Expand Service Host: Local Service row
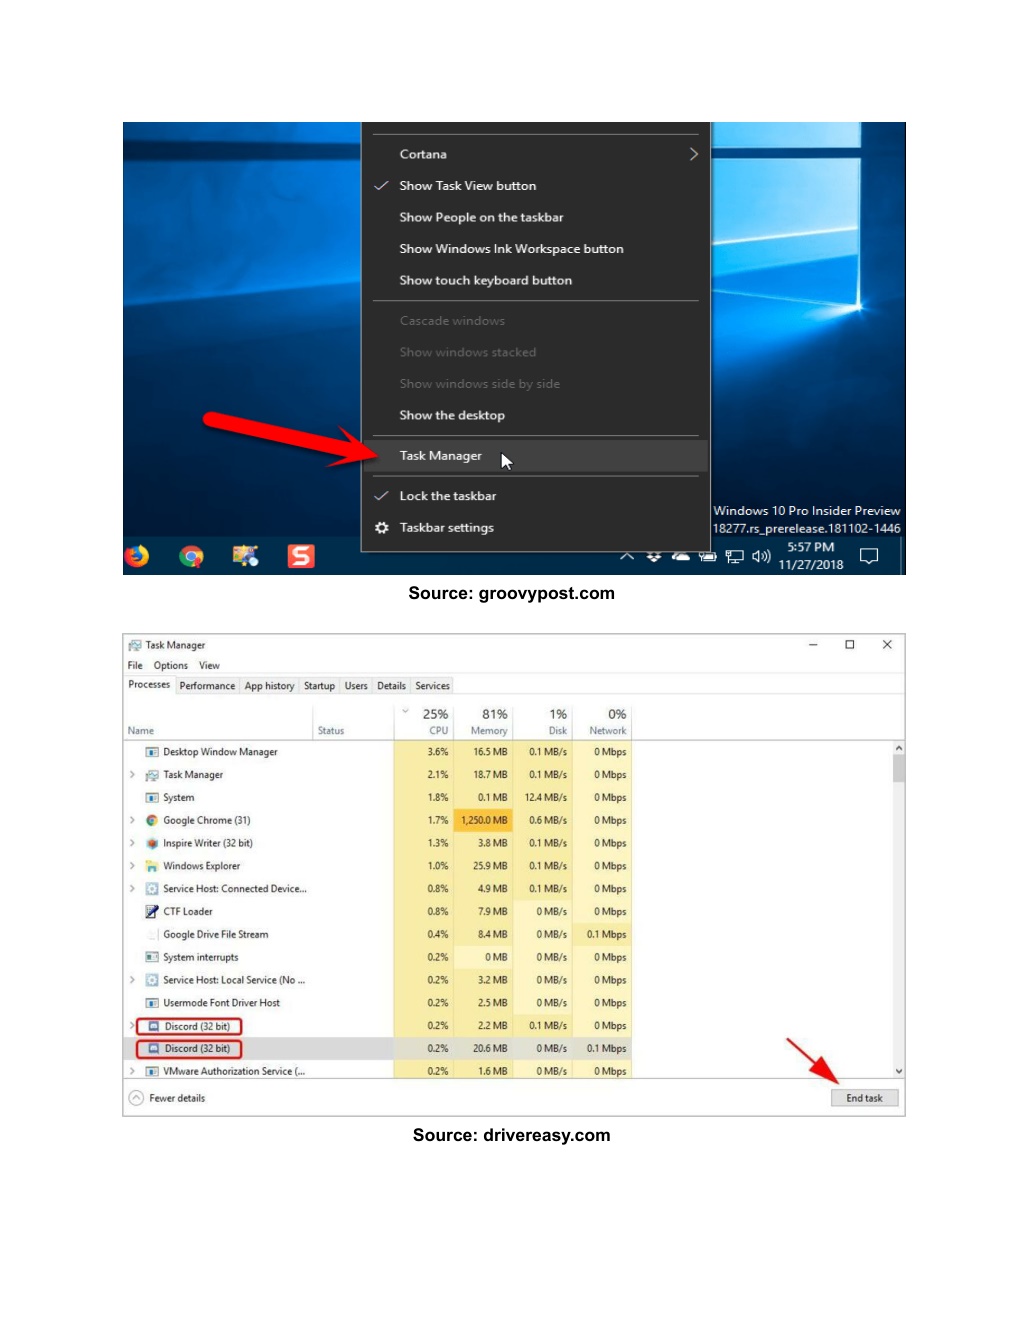The image size is (1024, 1325). [x=132, y=980]
